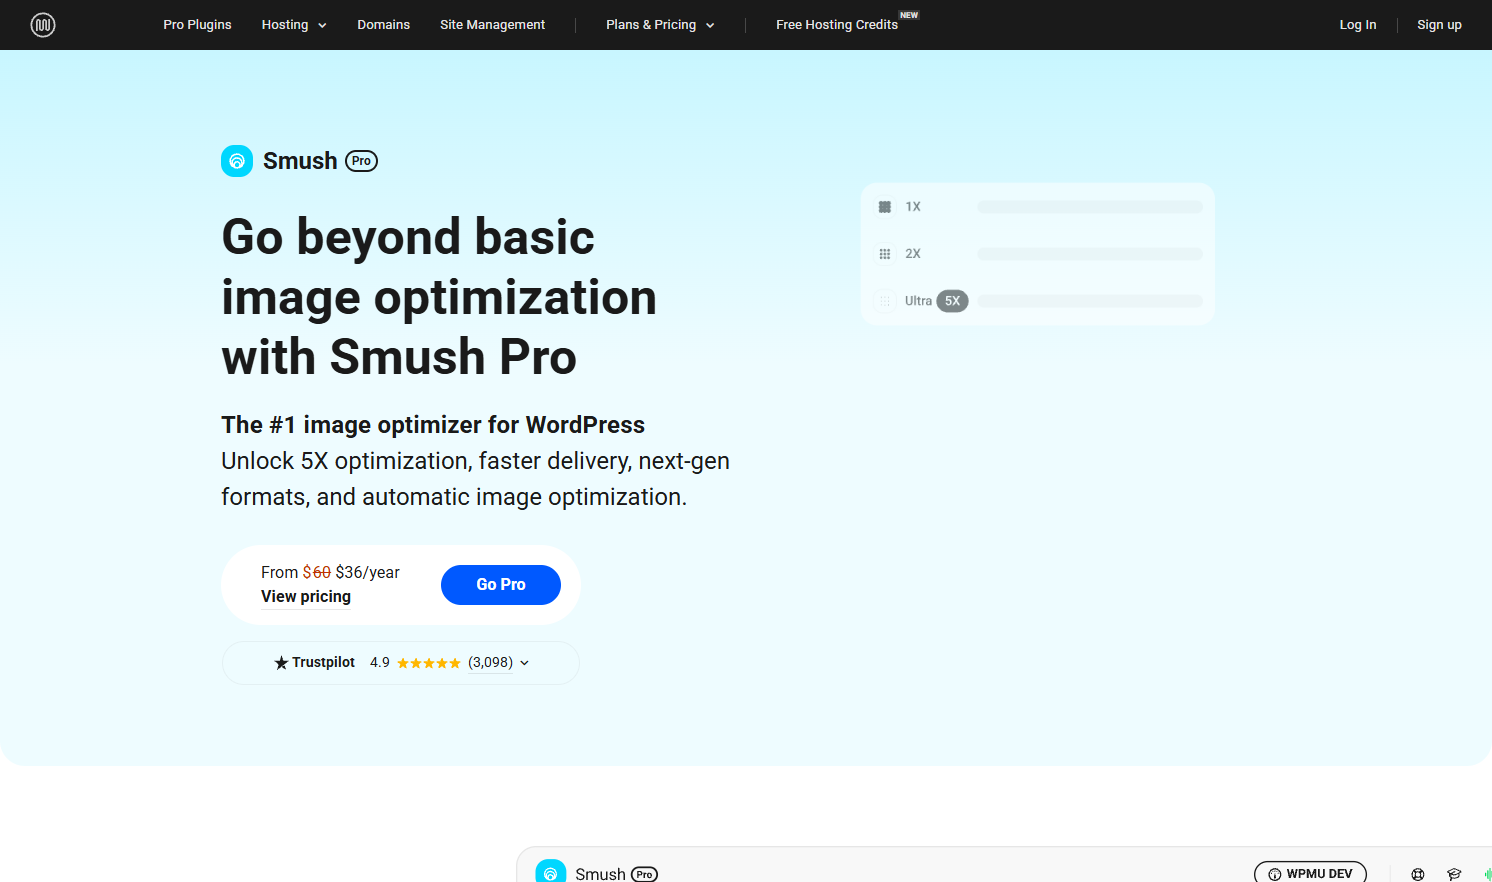
Task: Click the "Unlock 5X optimization" description paragraph
Action: (476, 479)
